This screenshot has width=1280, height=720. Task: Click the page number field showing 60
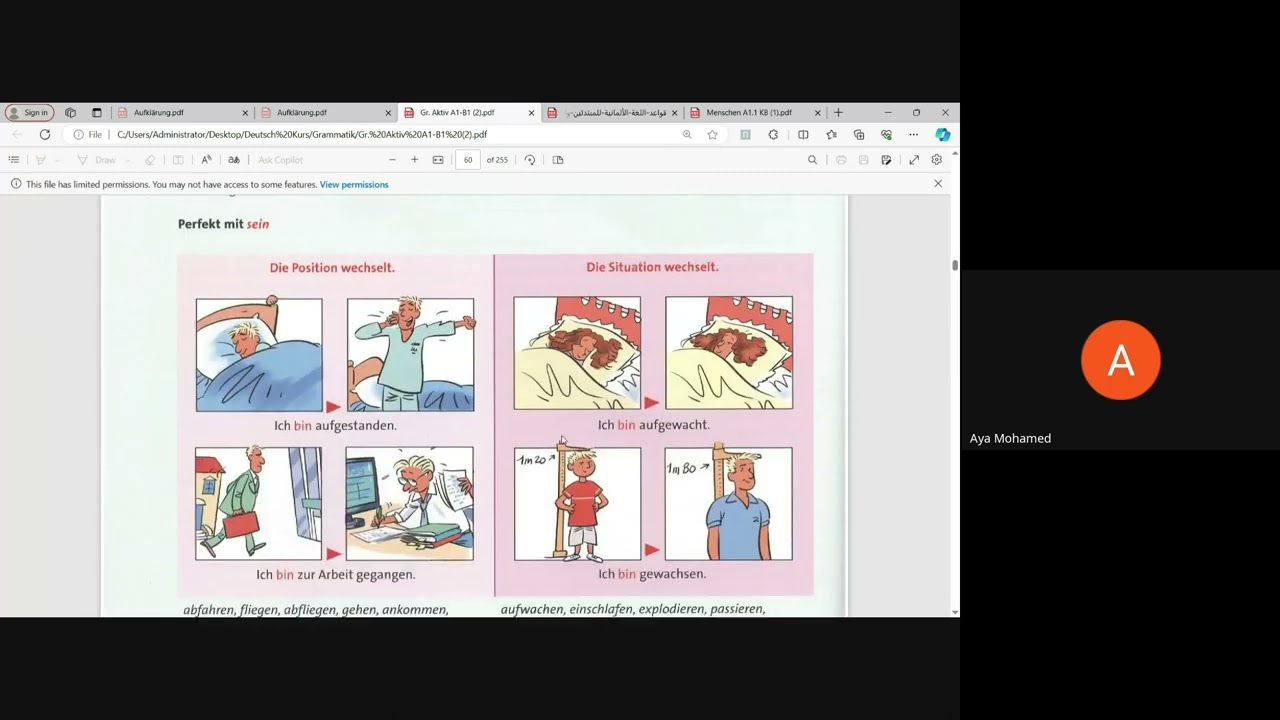[x=468, y=160]
